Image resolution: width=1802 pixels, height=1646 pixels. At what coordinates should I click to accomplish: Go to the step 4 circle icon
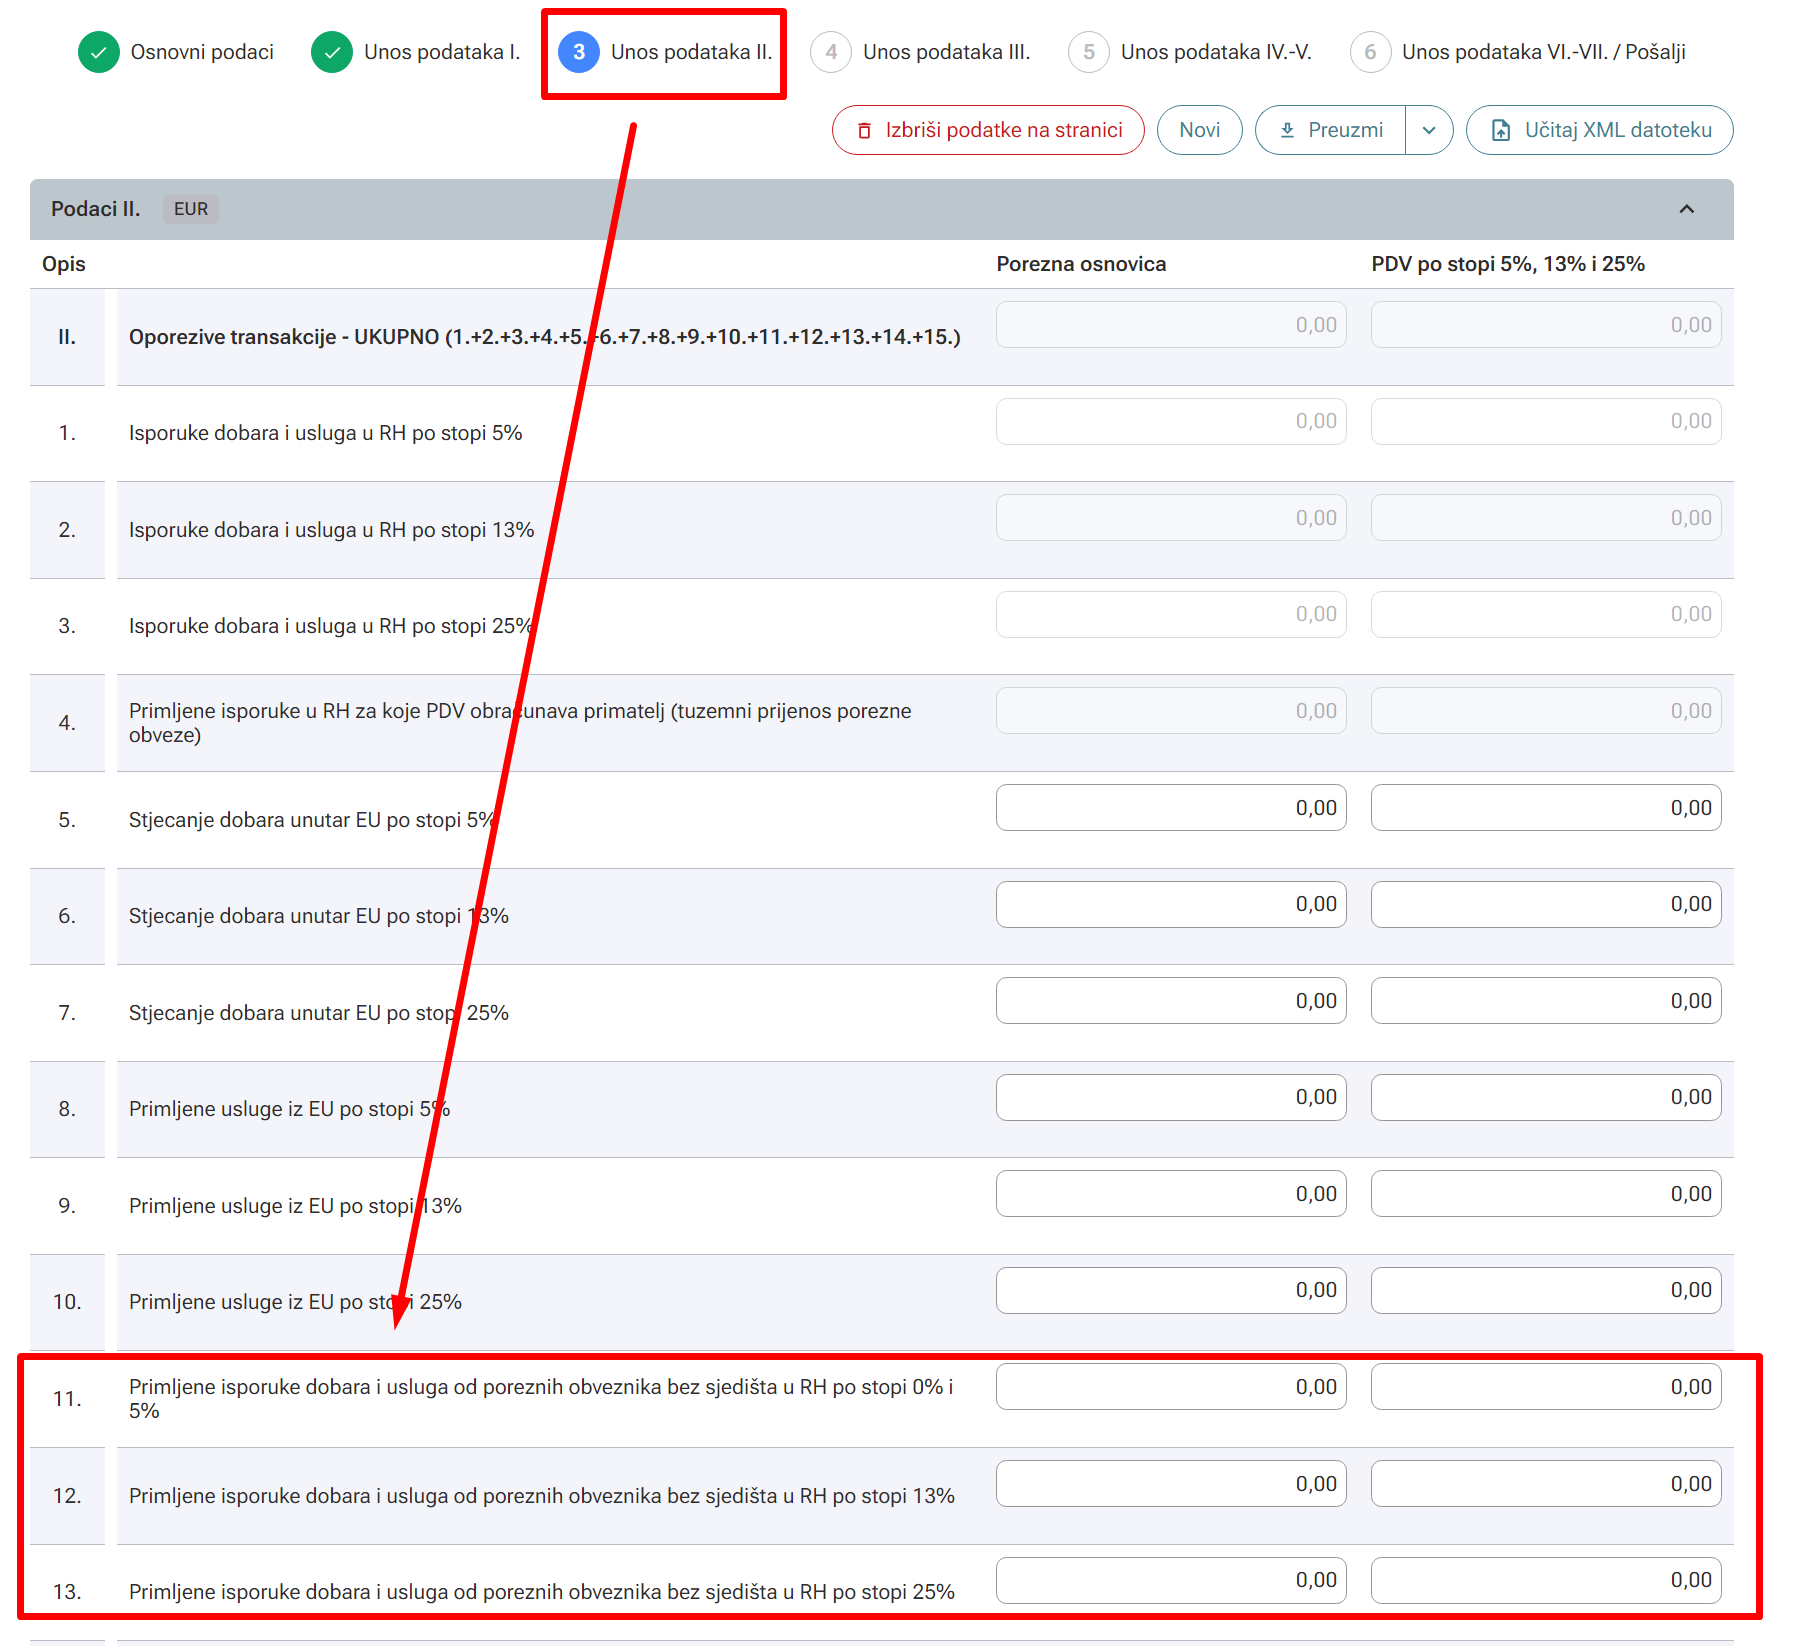(x=831, y=52)
